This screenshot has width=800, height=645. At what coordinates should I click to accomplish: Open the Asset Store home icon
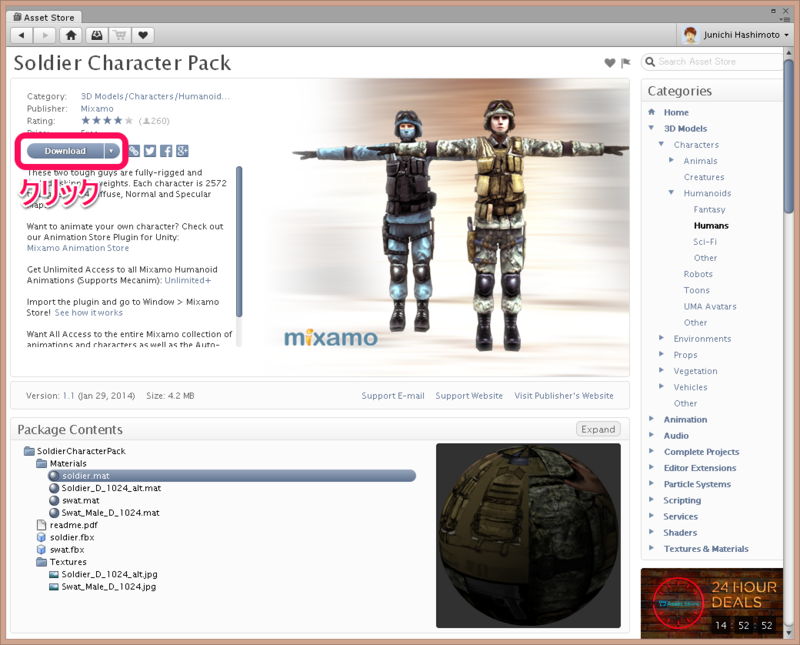(x=71, y=35)
